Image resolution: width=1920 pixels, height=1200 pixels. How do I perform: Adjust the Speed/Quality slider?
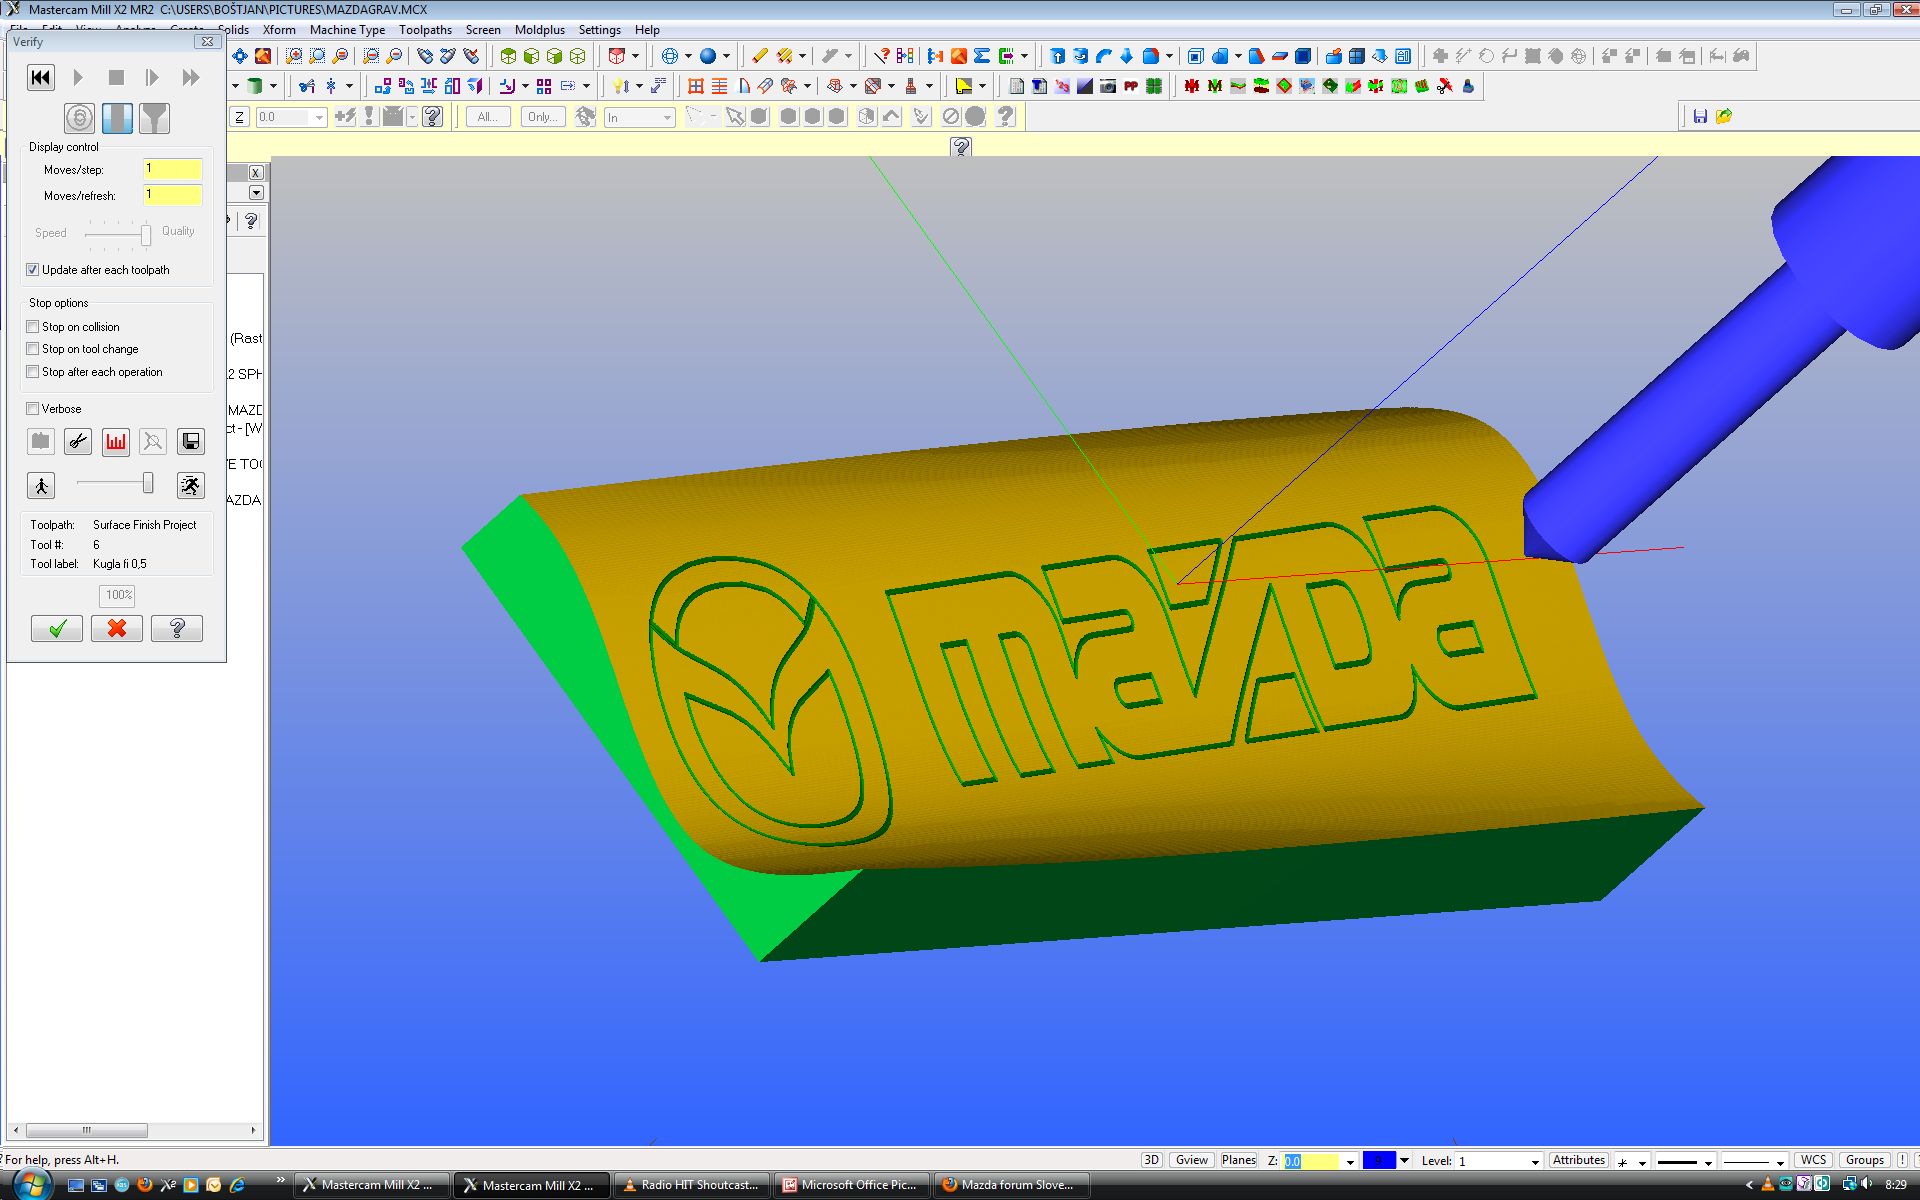point(146,235)
